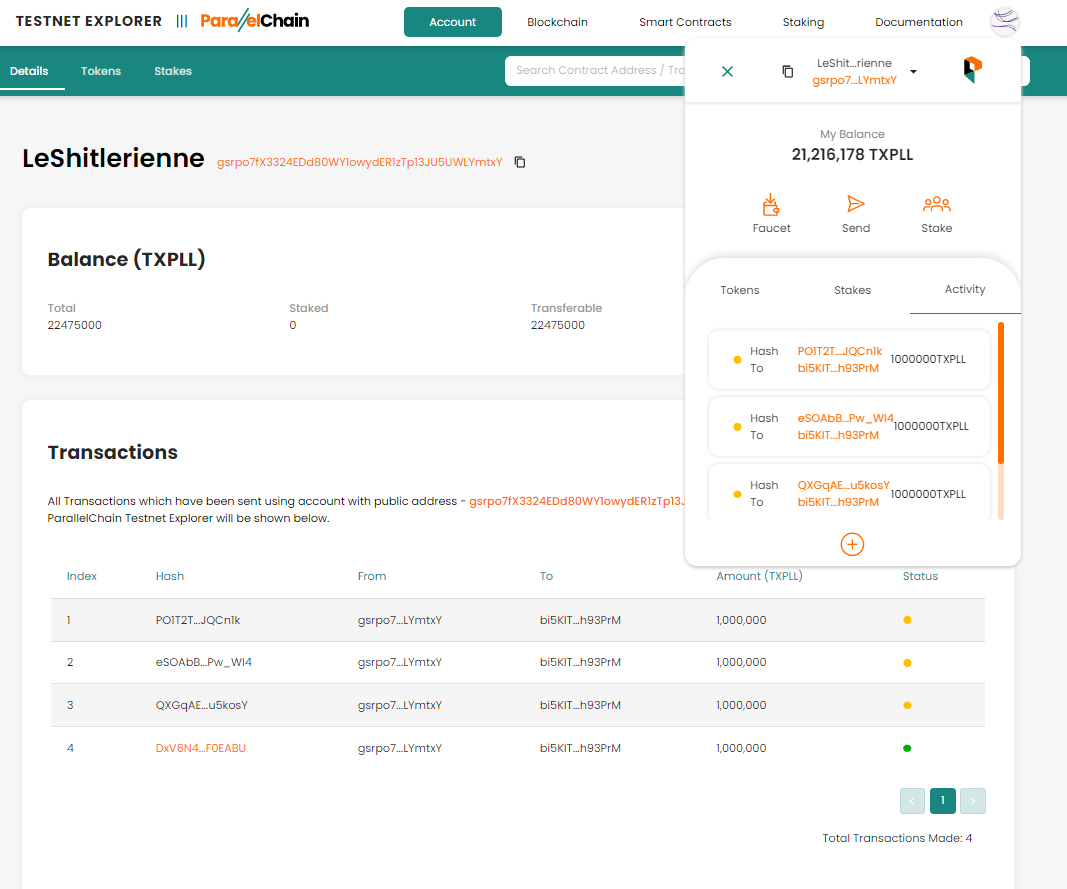The image size is (1067, 889).
Task: Copy wallet address icon in popup header
Action: coord(787,71)
